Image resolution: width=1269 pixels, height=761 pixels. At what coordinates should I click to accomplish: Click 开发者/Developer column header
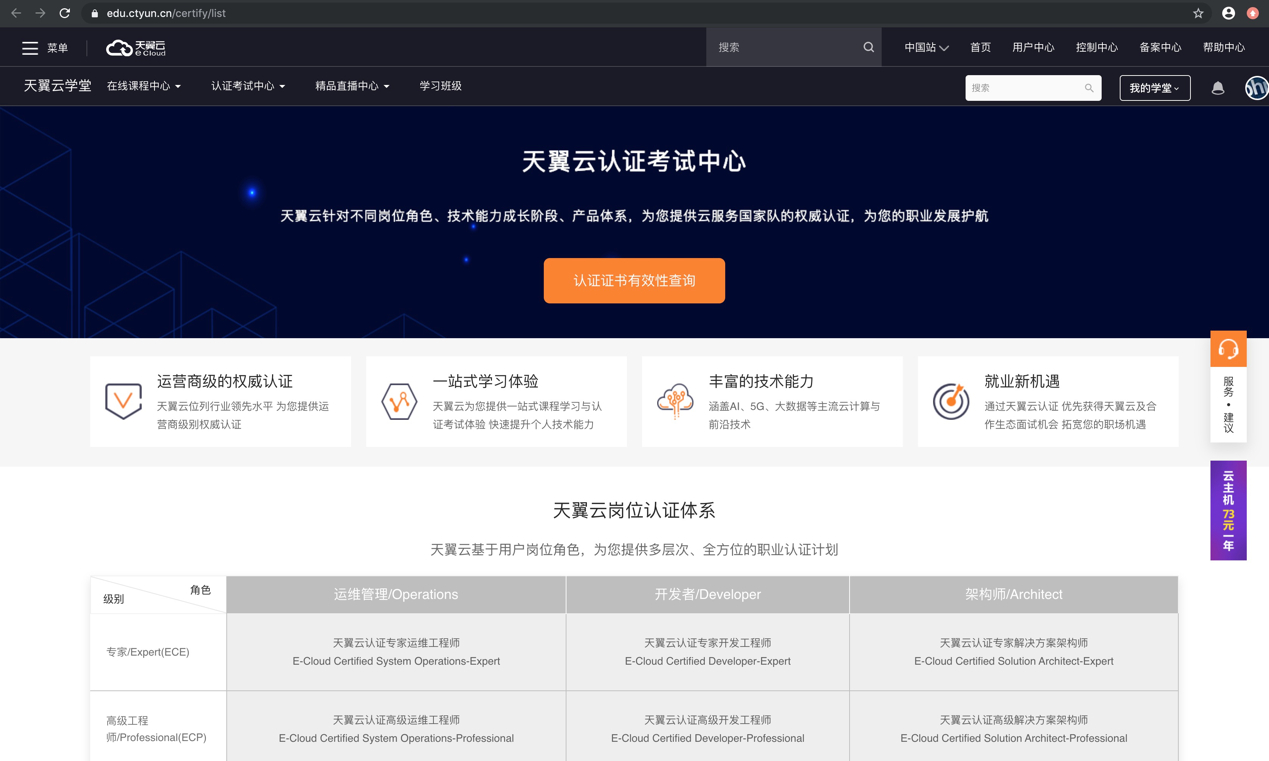(707, 595)
